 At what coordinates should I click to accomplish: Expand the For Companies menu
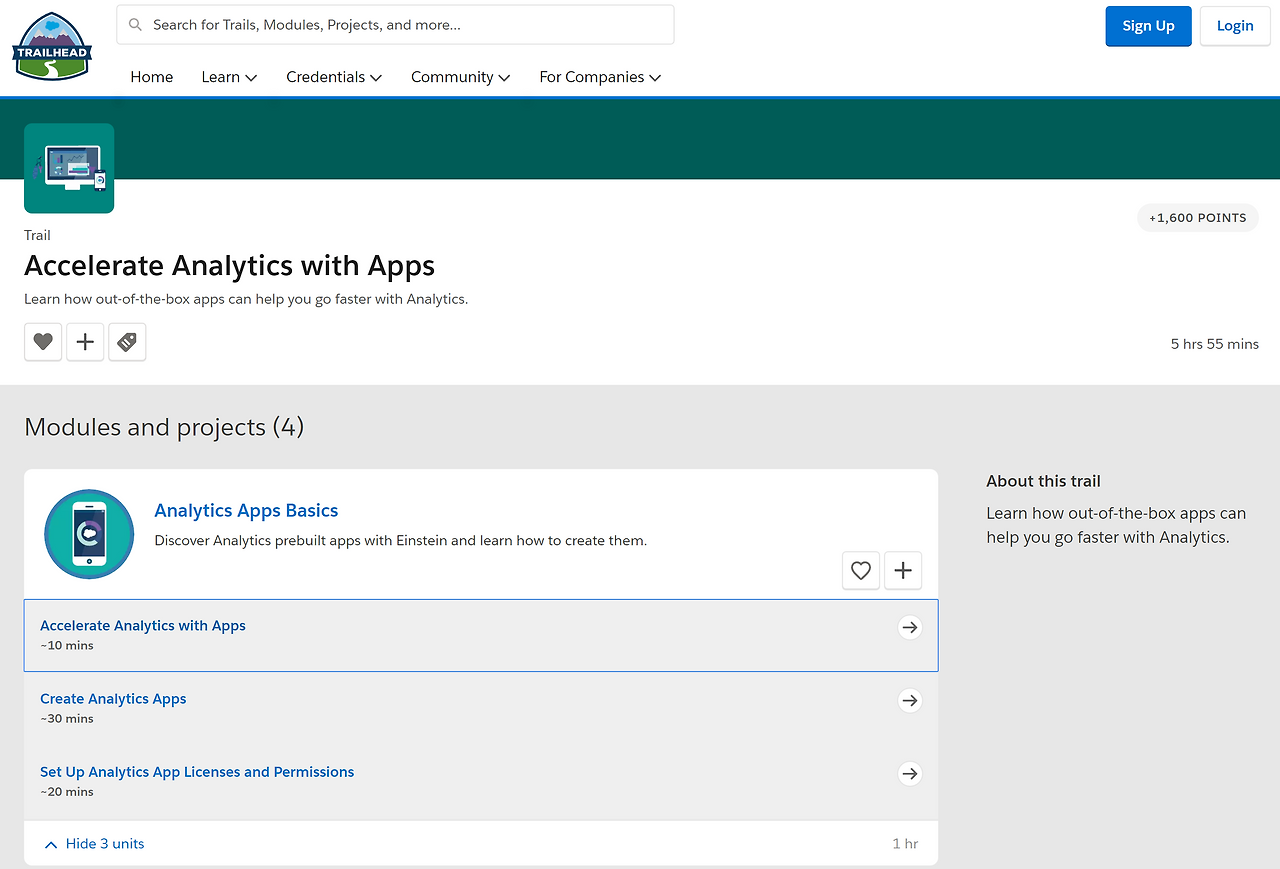coord(600,77)
